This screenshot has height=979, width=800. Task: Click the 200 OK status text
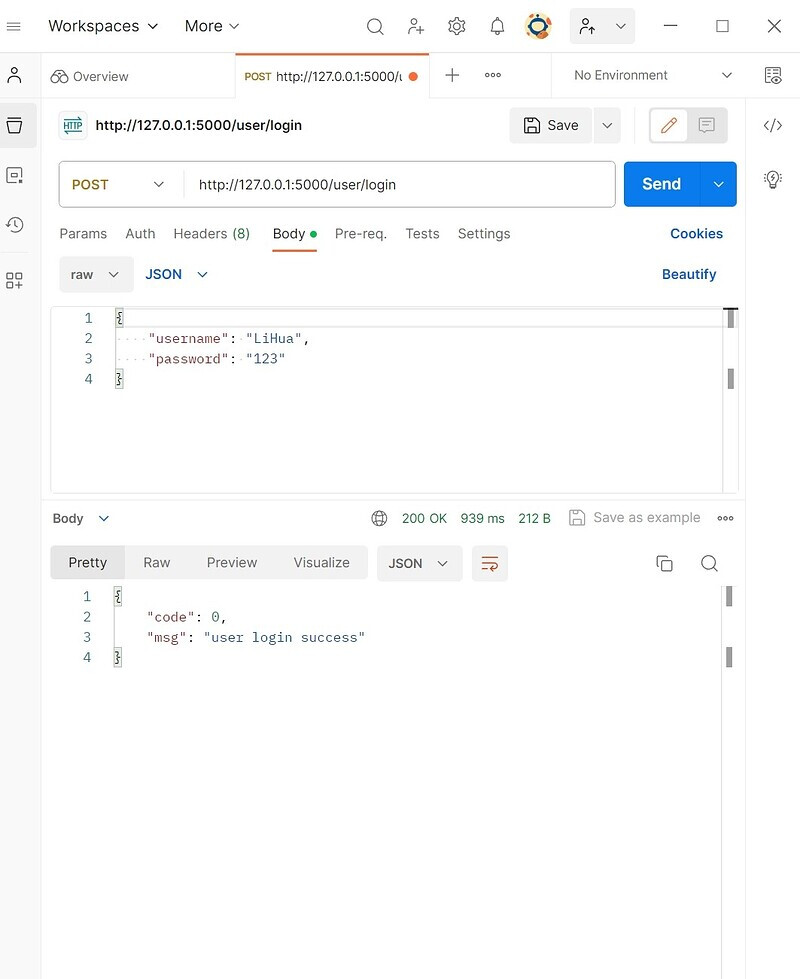tap(424, 518)
